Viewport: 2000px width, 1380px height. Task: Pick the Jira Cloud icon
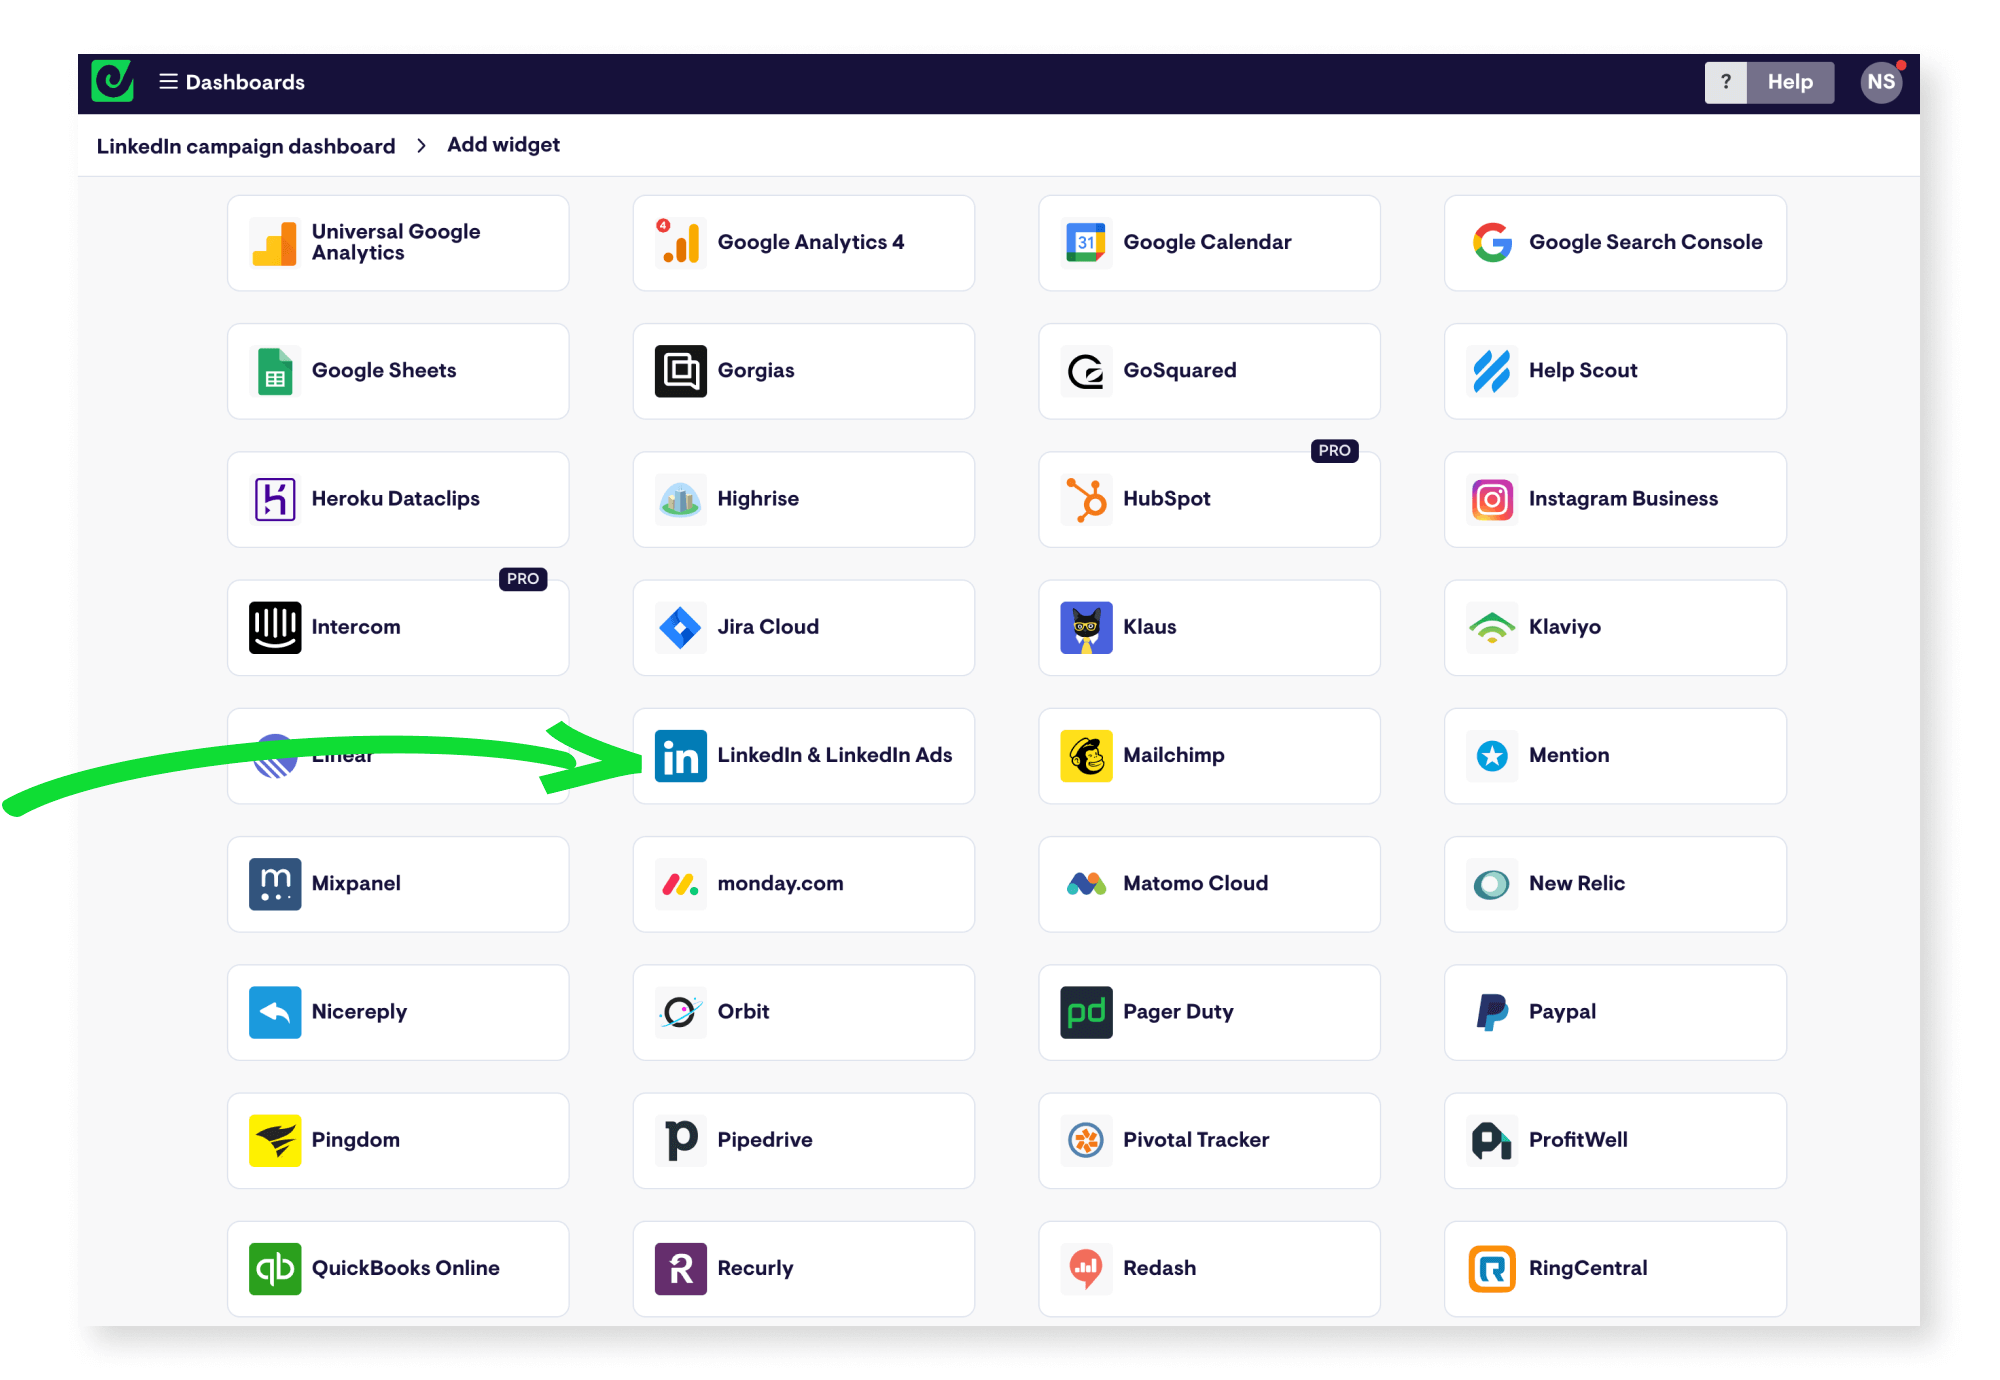[681, 627]
